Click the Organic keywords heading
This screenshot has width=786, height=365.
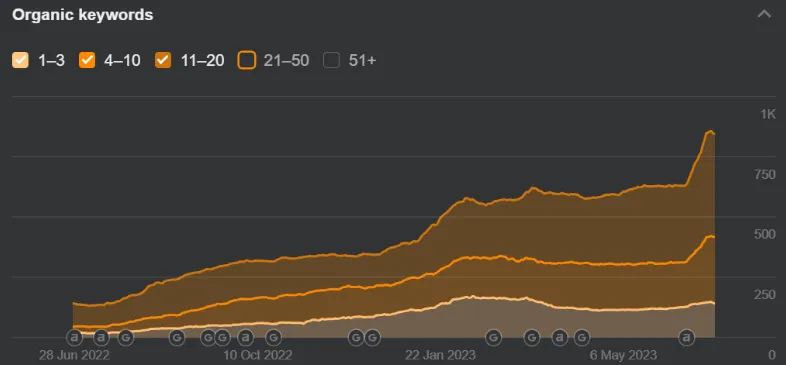(83, 15)
